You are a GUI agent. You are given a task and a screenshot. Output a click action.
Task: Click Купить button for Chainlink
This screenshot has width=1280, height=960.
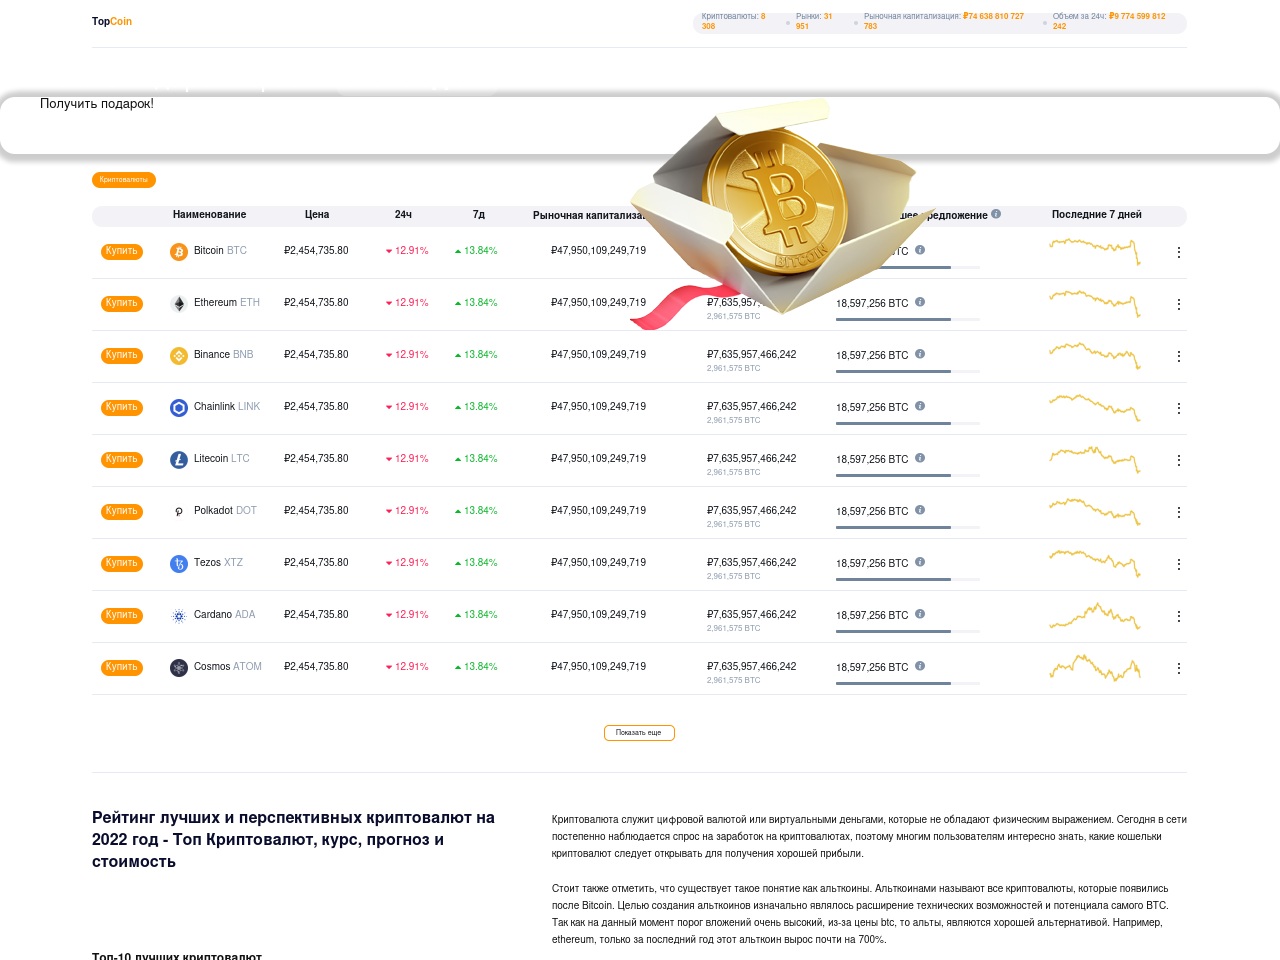[122, 408]
